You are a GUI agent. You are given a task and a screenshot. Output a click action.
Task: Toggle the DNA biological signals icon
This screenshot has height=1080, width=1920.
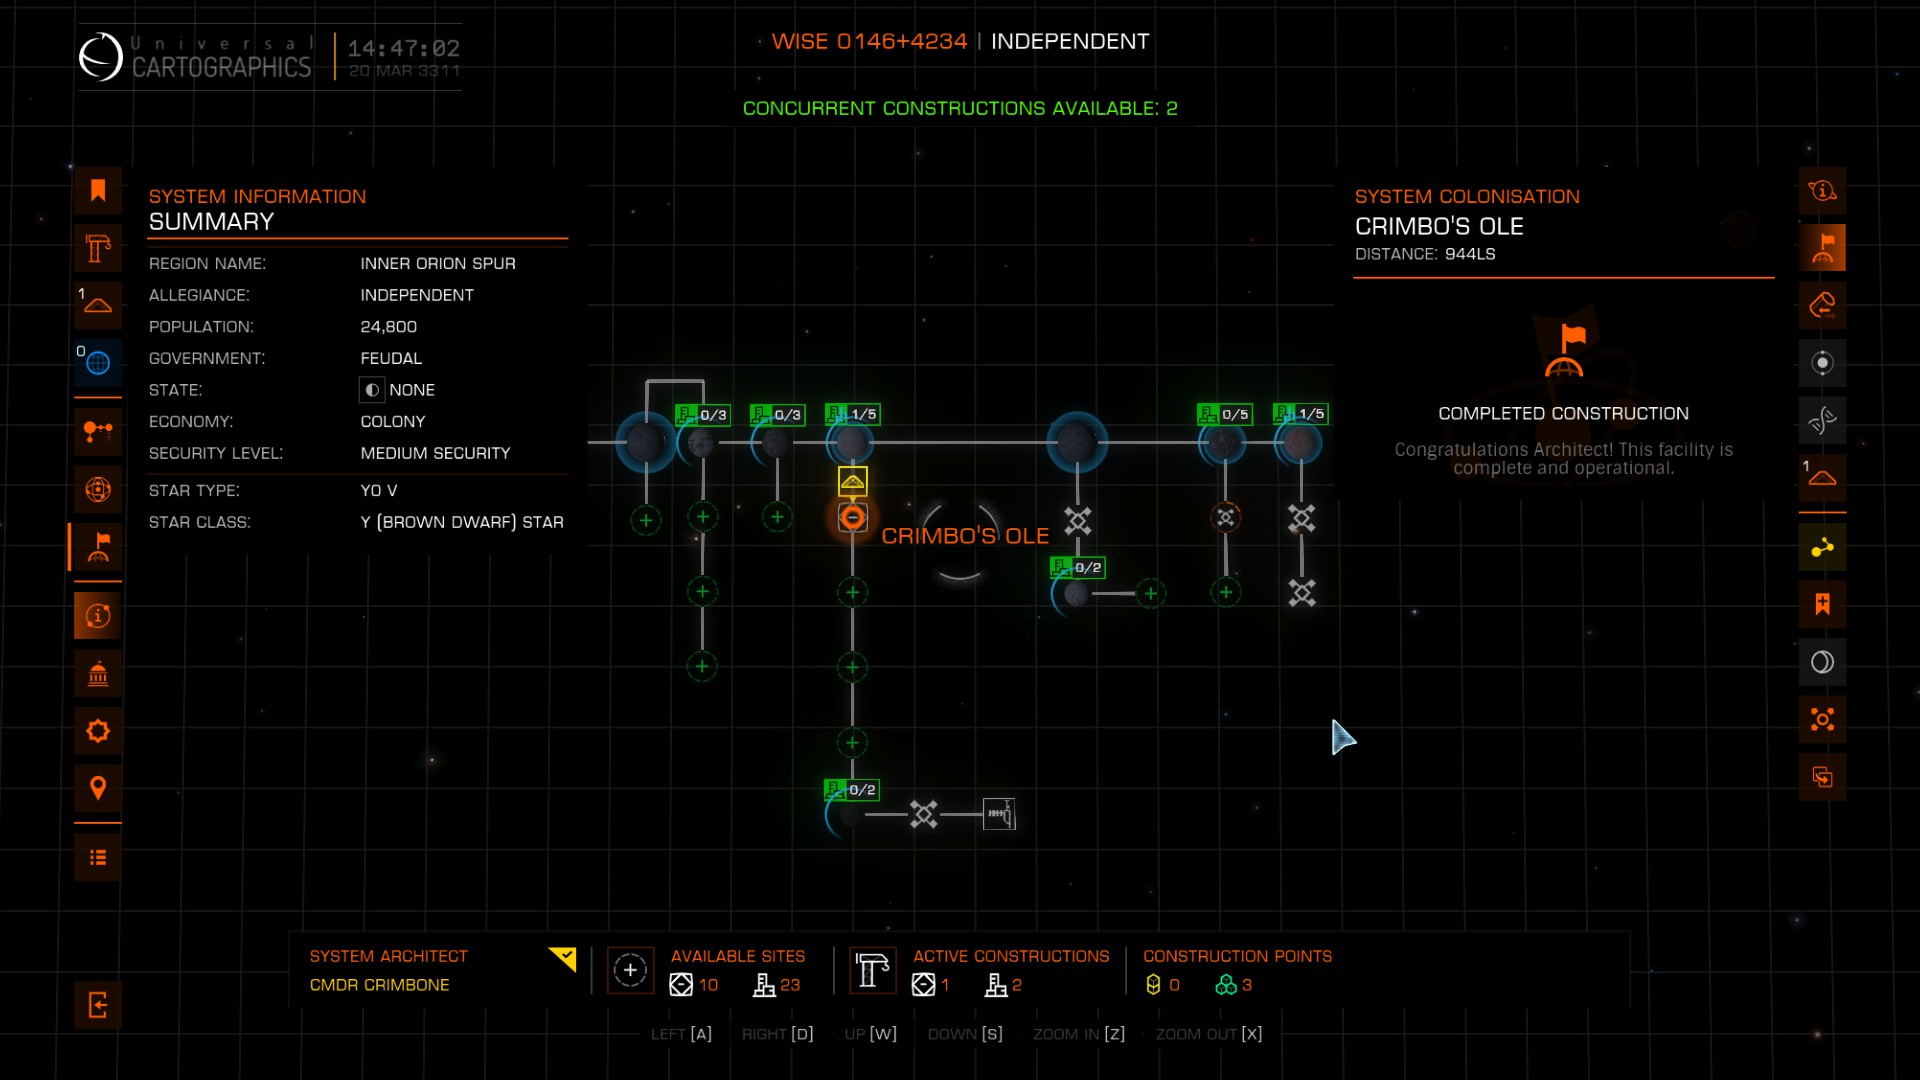1822,420
